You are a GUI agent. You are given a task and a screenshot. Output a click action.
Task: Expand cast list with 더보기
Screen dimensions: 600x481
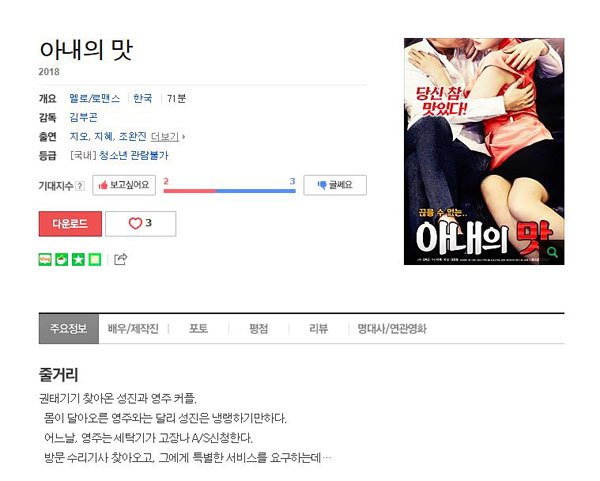167,137
